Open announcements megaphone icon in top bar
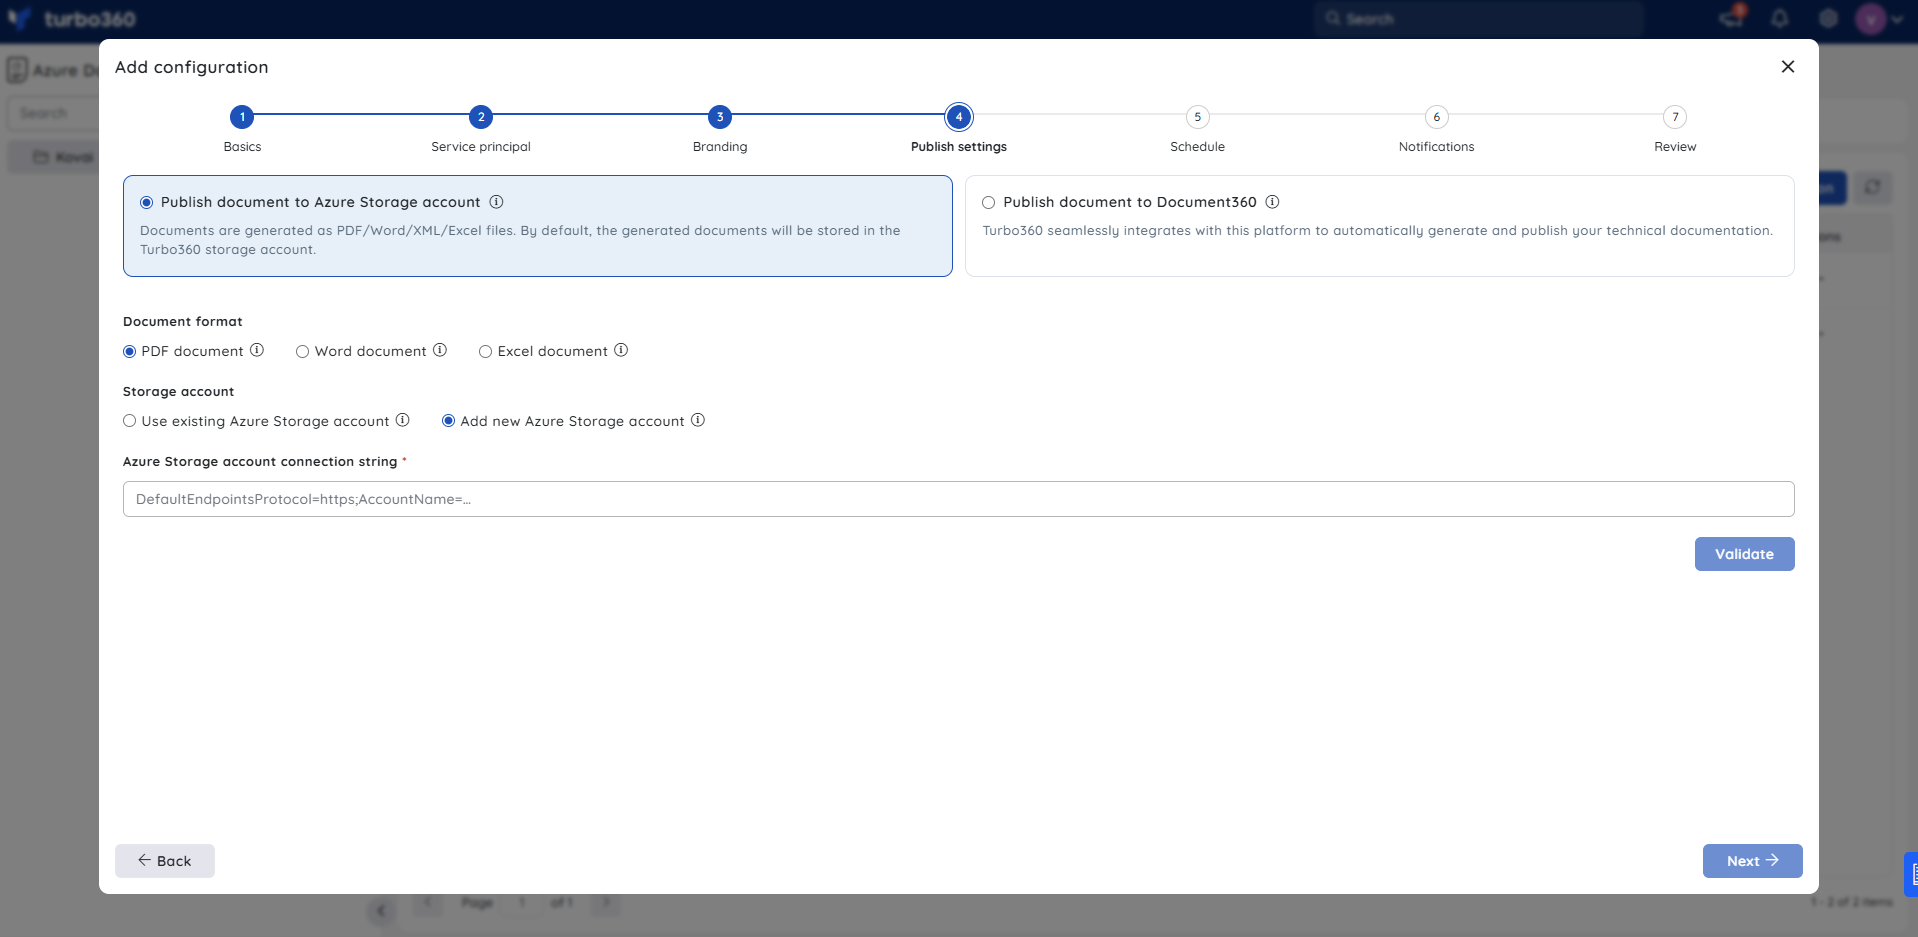The height and width of the screenshot is (937, 1918). coord(1731,18)
